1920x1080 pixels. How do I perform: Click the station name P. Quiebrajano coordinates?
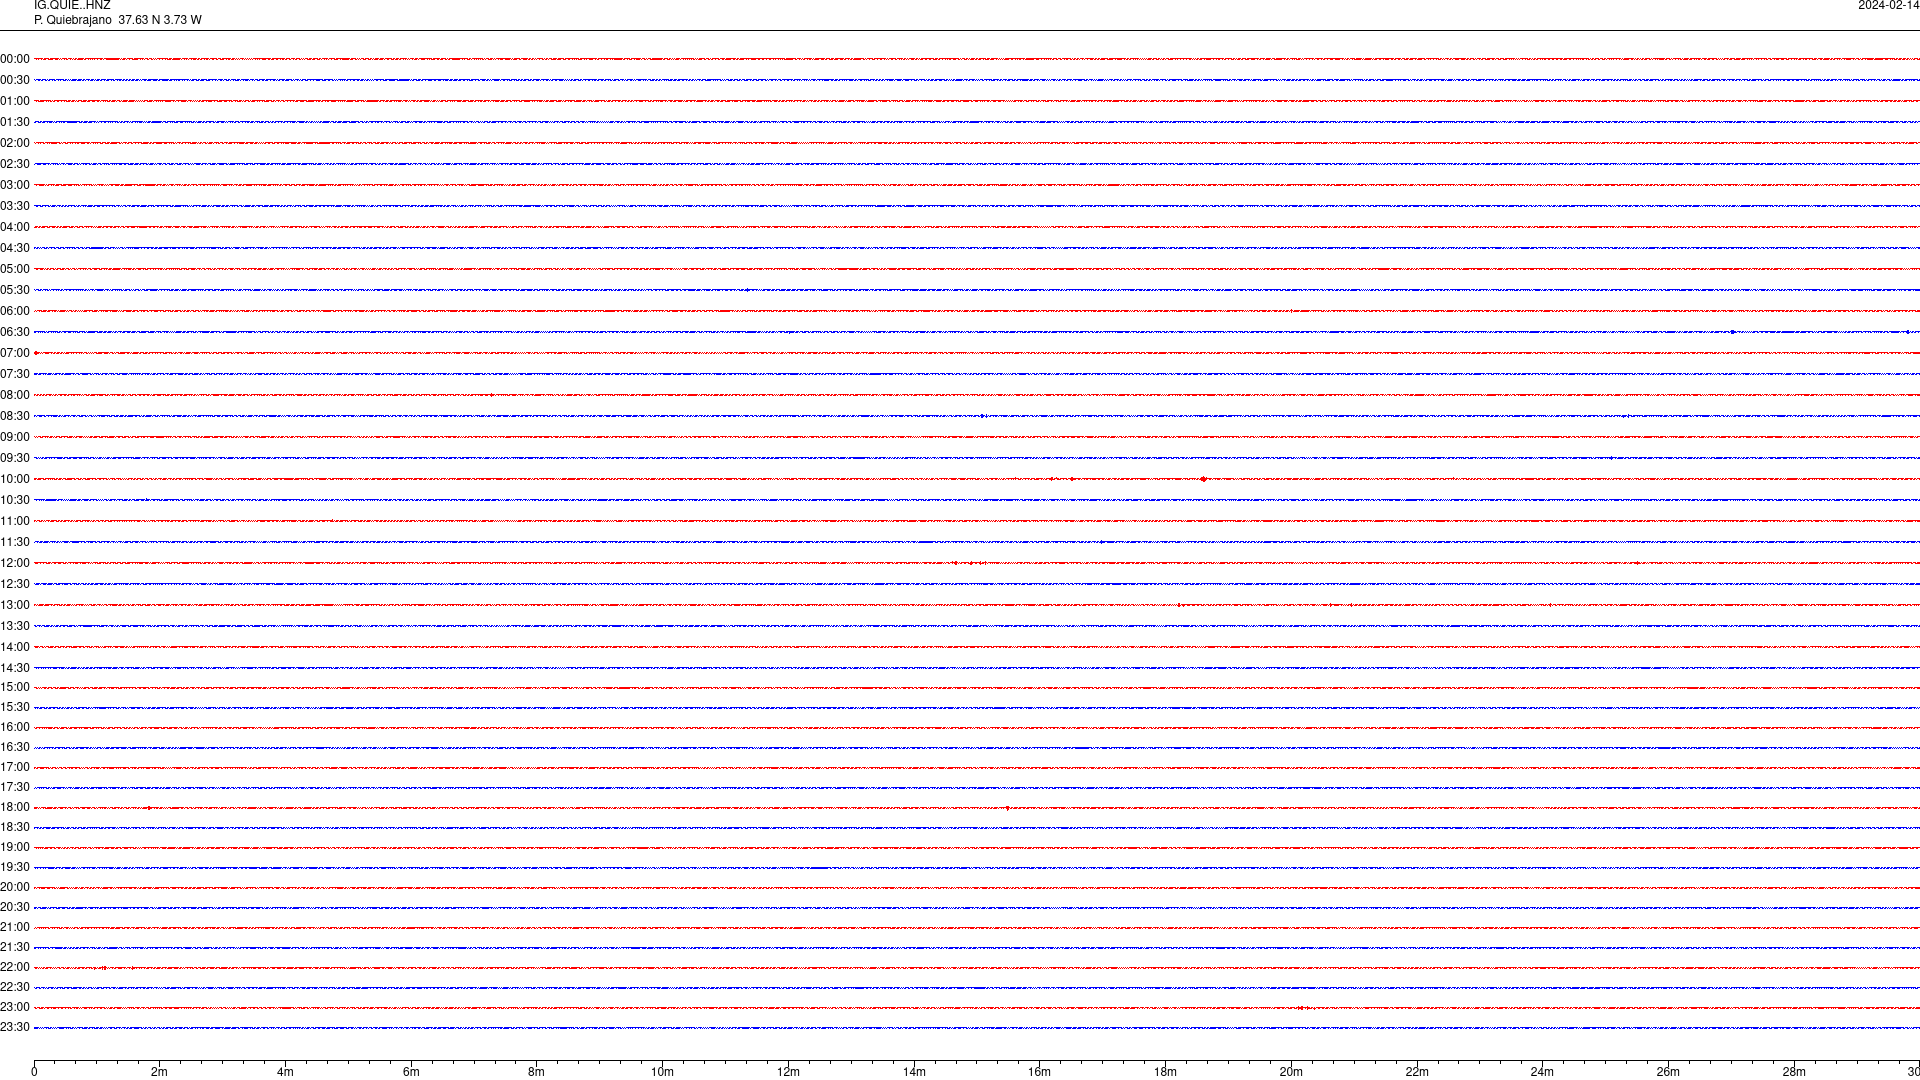117,20
